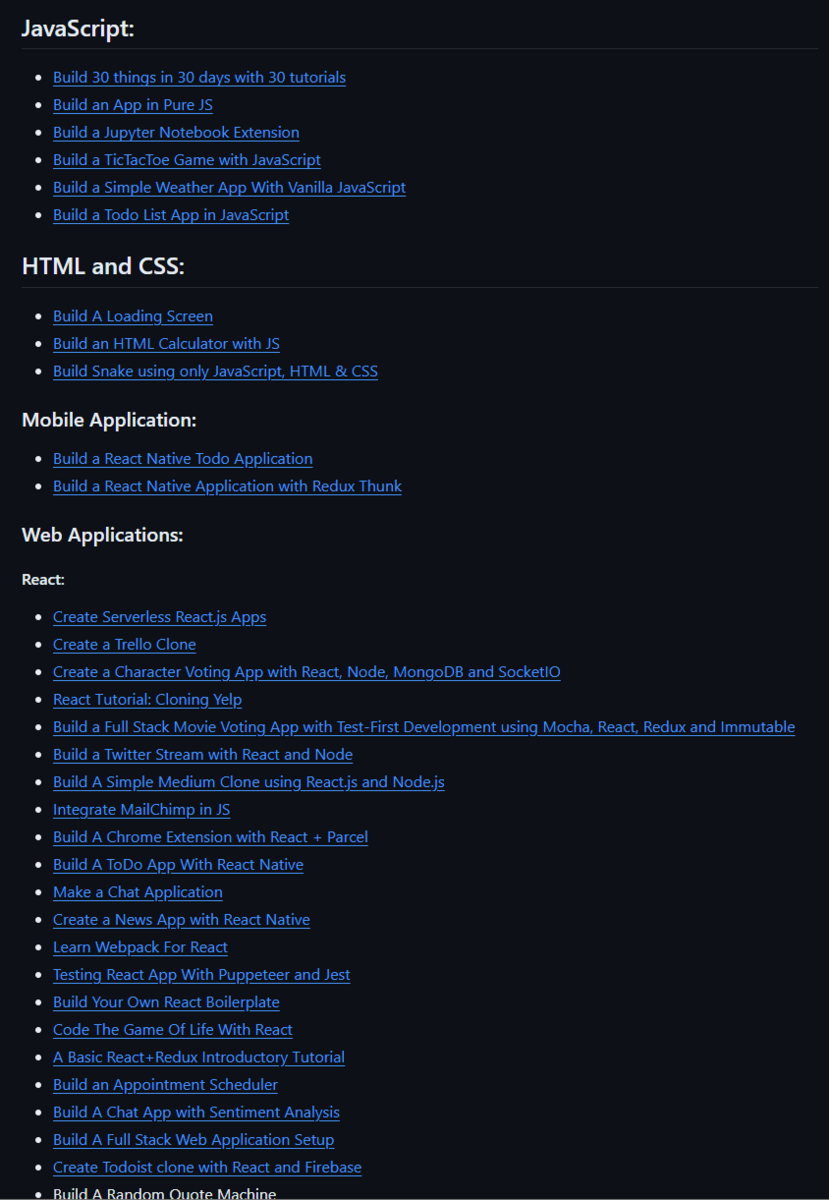
Task: Click 'Build a Twitter Stream with React and Node'
Action: pos(203,755)
